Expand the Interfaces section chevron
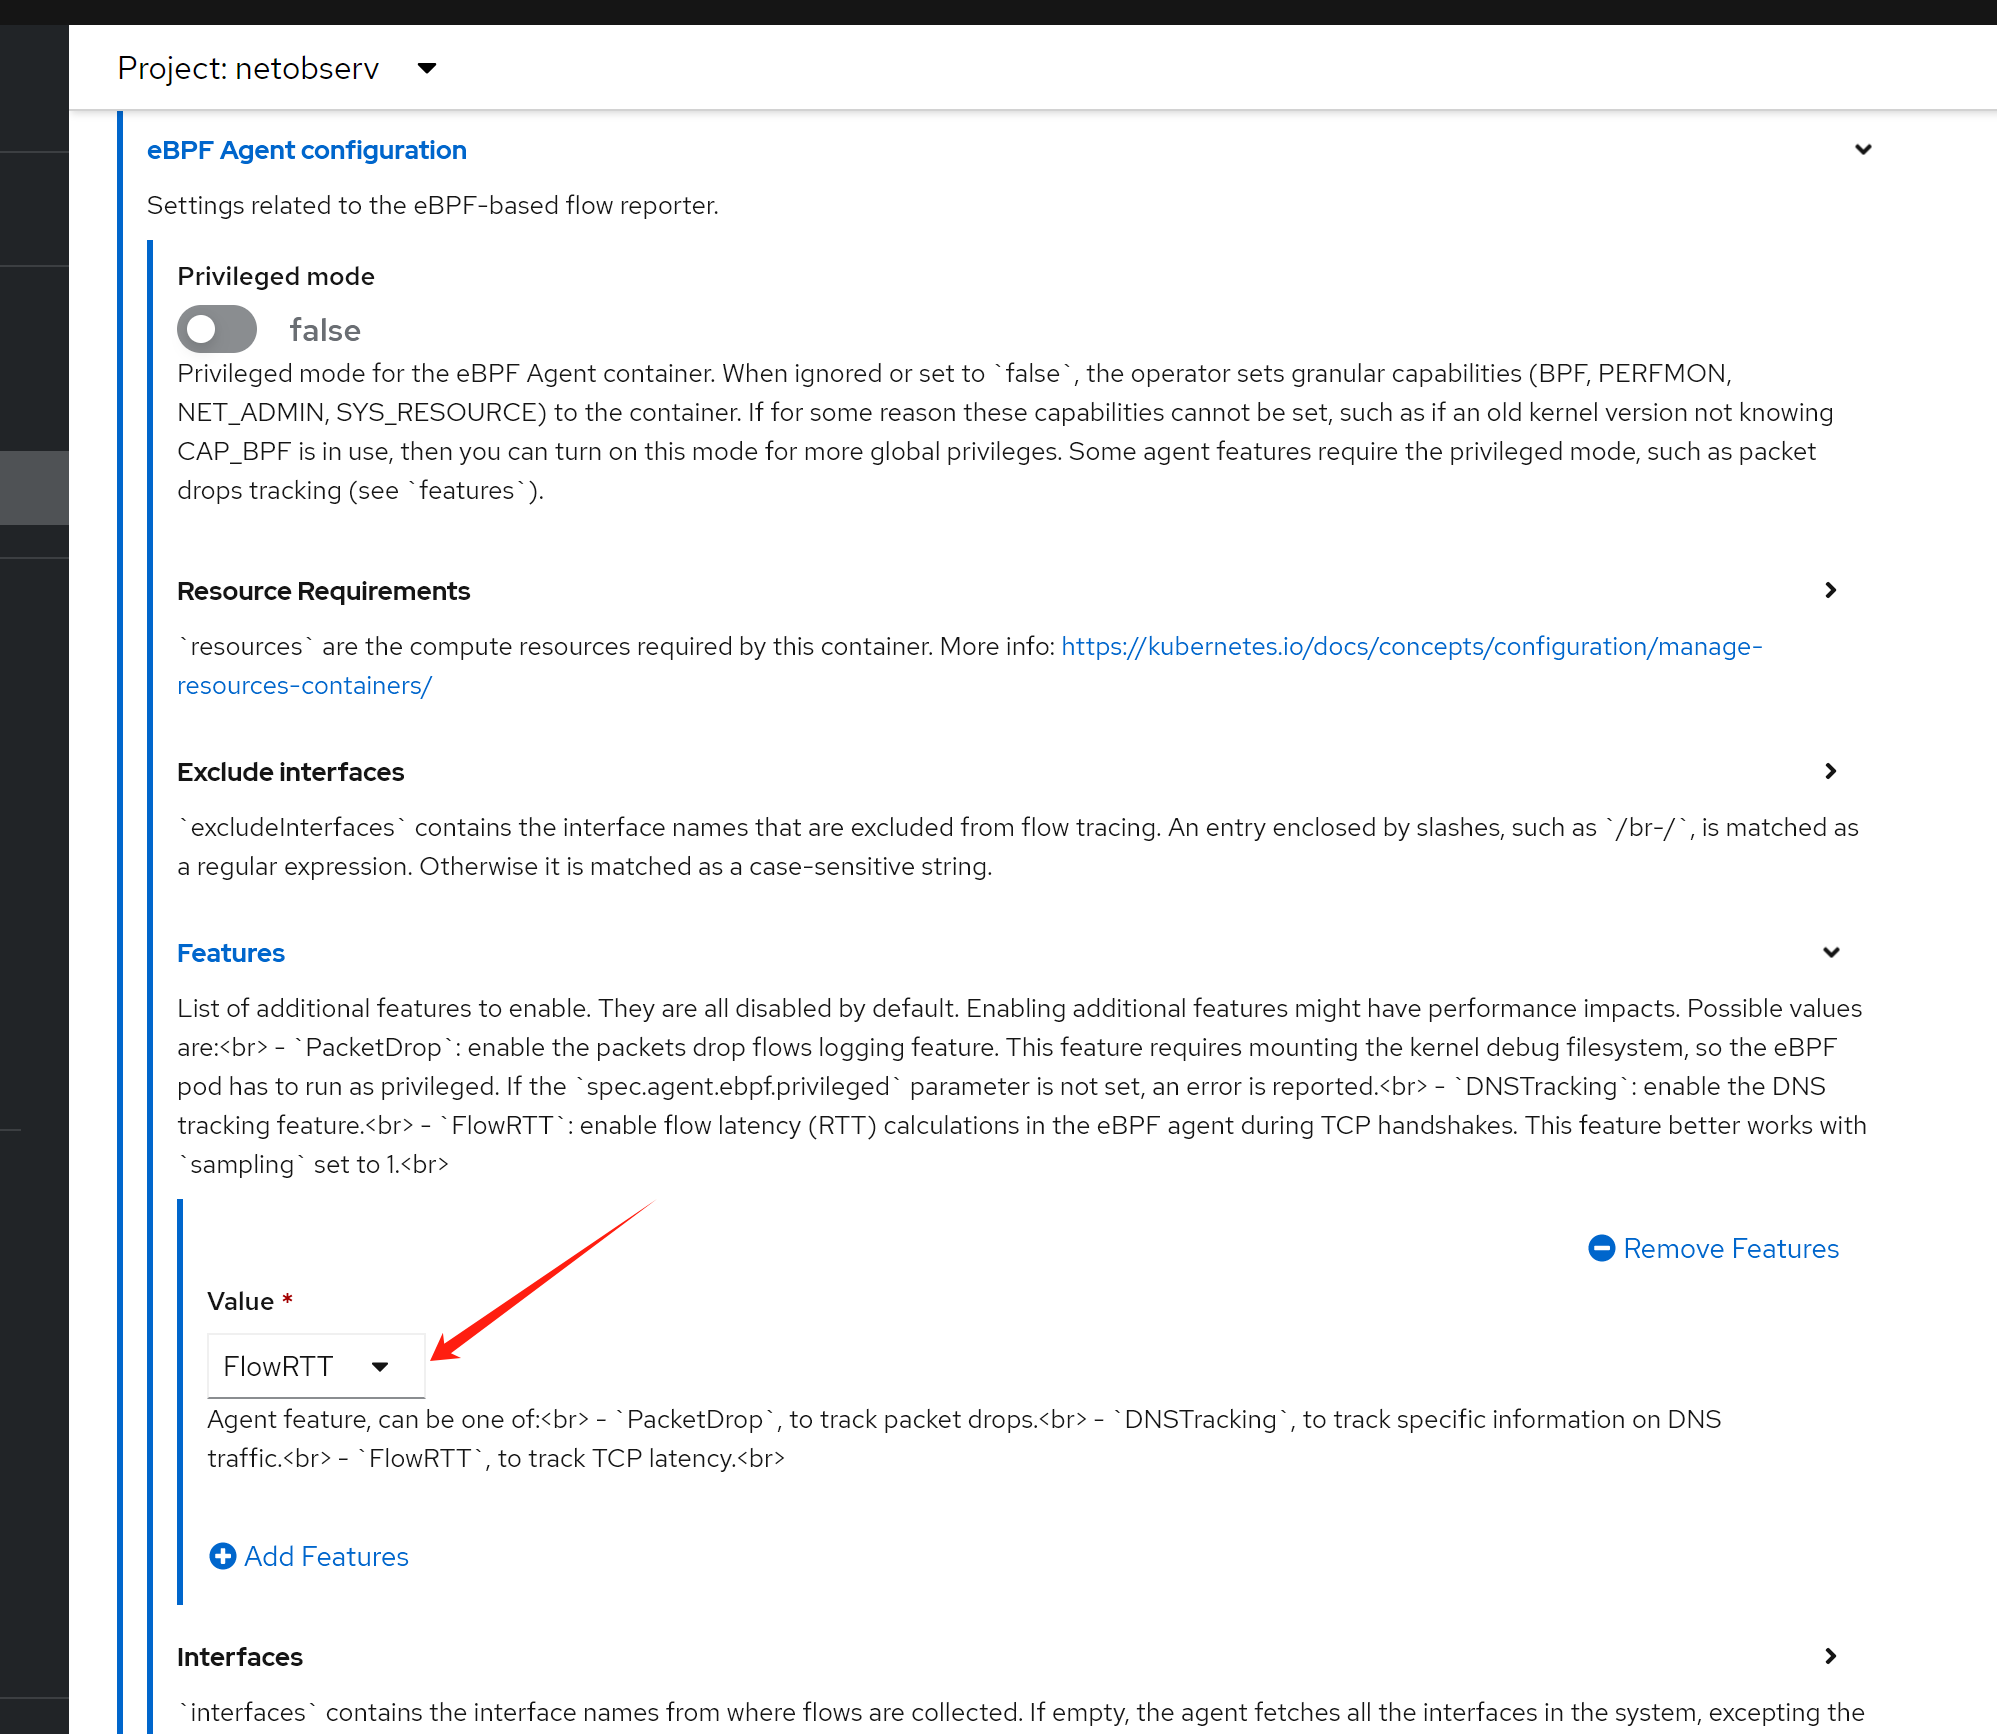Screen dimensions: 1997x1734 [x=1830, y=1656]
